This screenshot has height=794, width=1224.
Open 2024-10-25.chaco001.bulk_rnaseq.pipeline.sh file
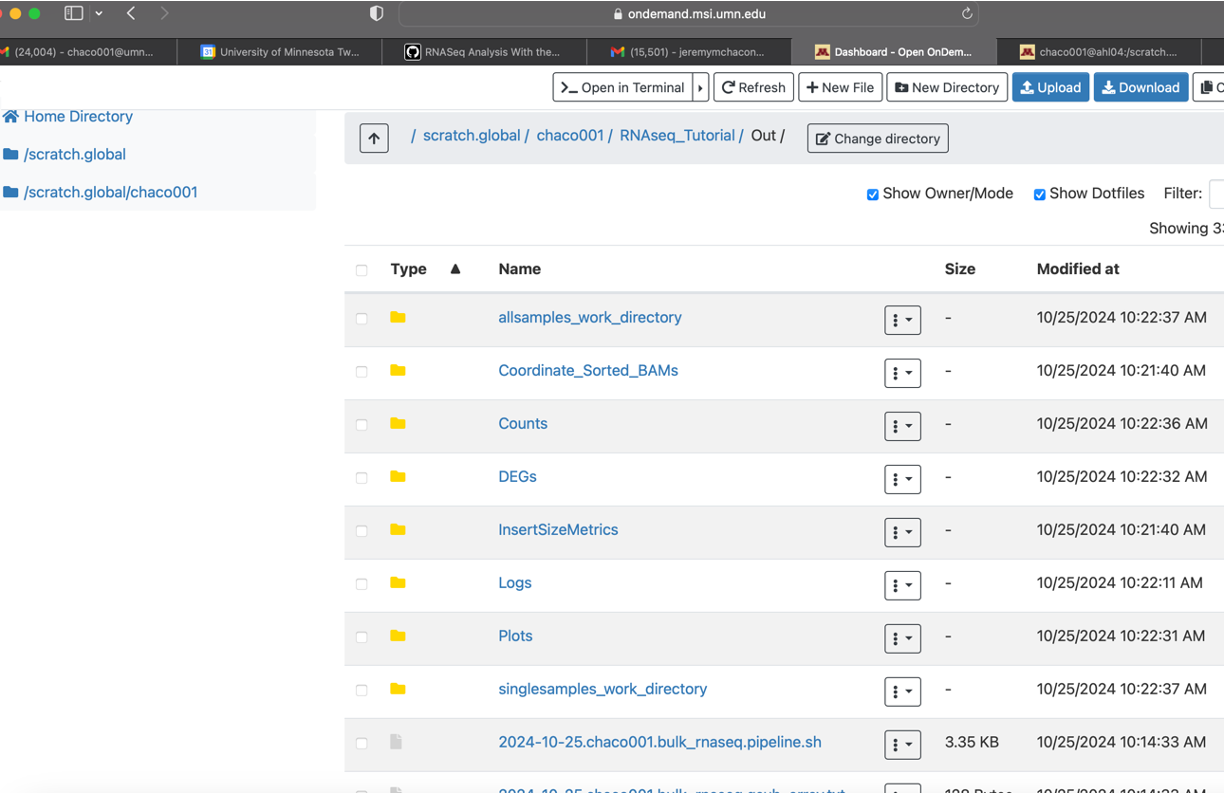(660, 742)
